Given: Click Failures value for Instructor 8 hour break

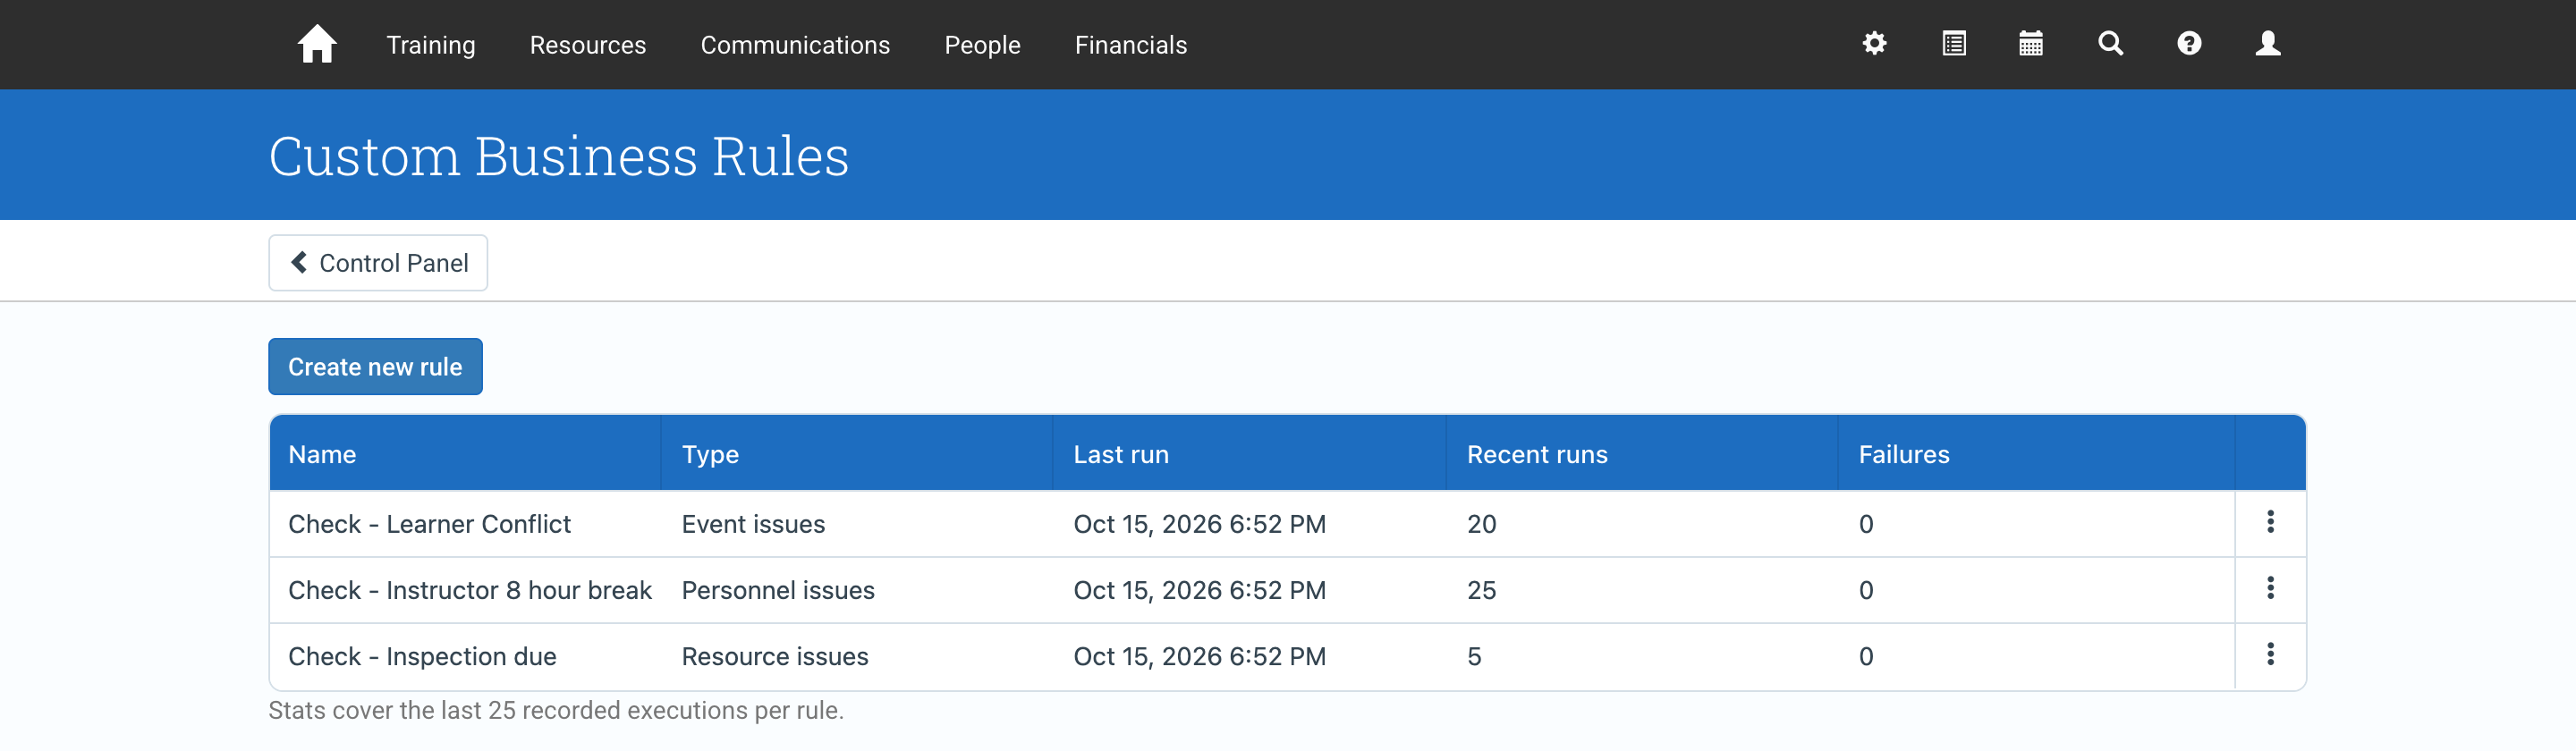Looking at the screenshot, I should pos(1866,590).
